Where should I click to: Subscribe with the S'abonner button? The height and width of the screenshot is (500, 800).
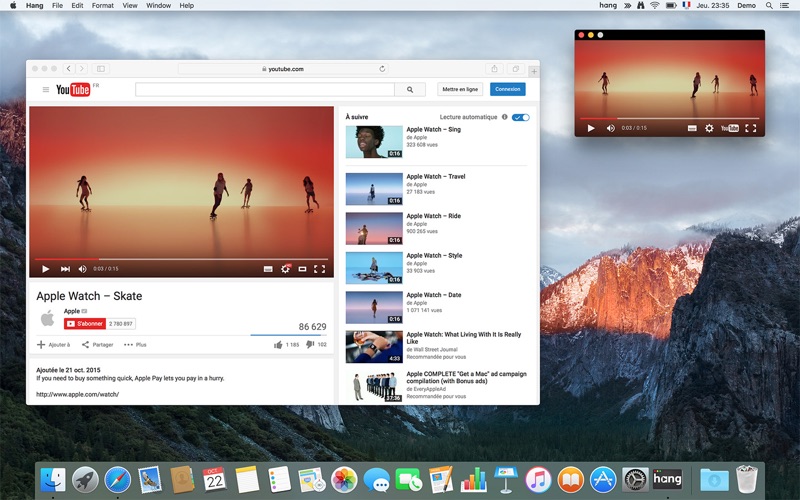pos(85,323)
